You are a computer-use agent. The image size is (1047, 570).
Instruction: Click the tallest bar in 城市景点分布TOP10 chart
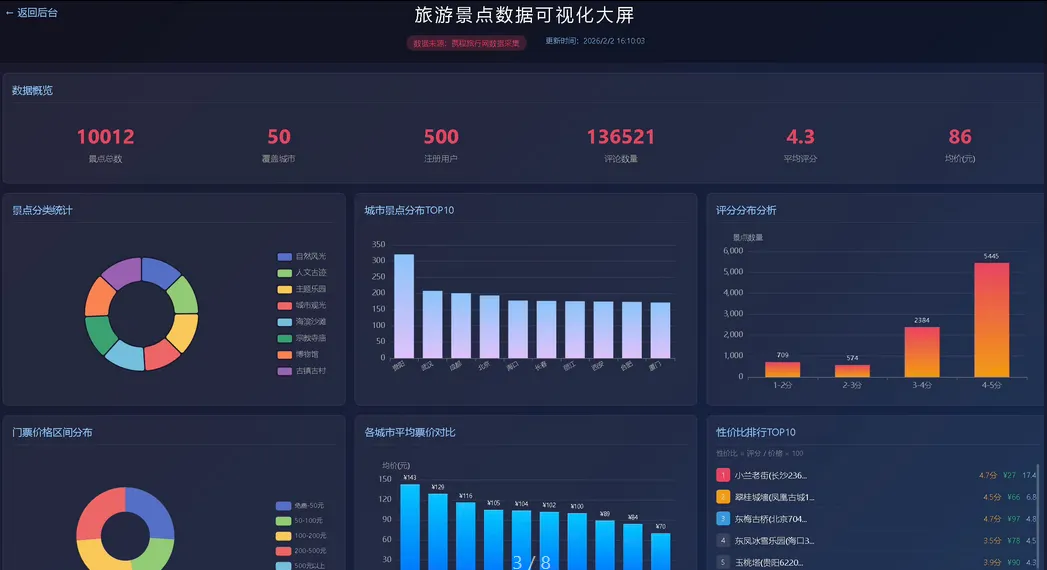click(404, 306)
